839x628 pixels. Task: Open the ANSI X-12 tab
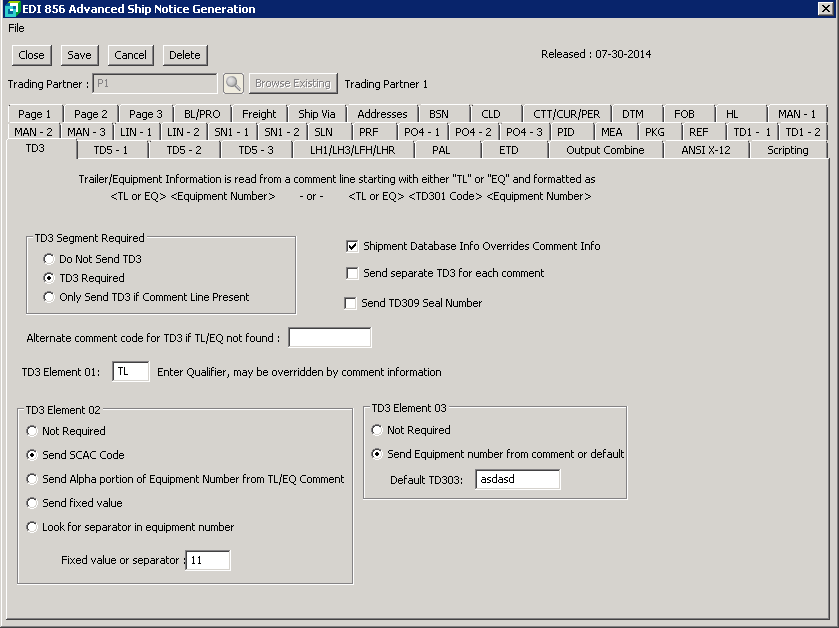[706, 150]
